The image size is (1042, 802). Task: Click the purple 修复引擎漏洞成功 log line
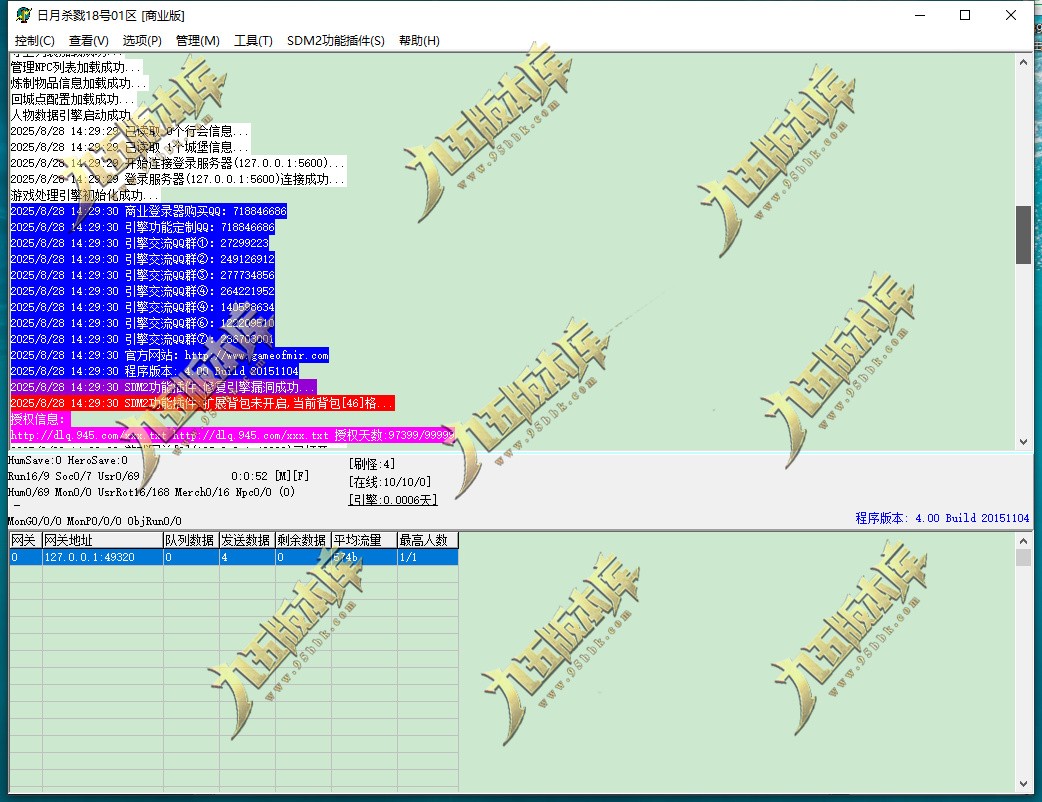(x=163, y=387)
